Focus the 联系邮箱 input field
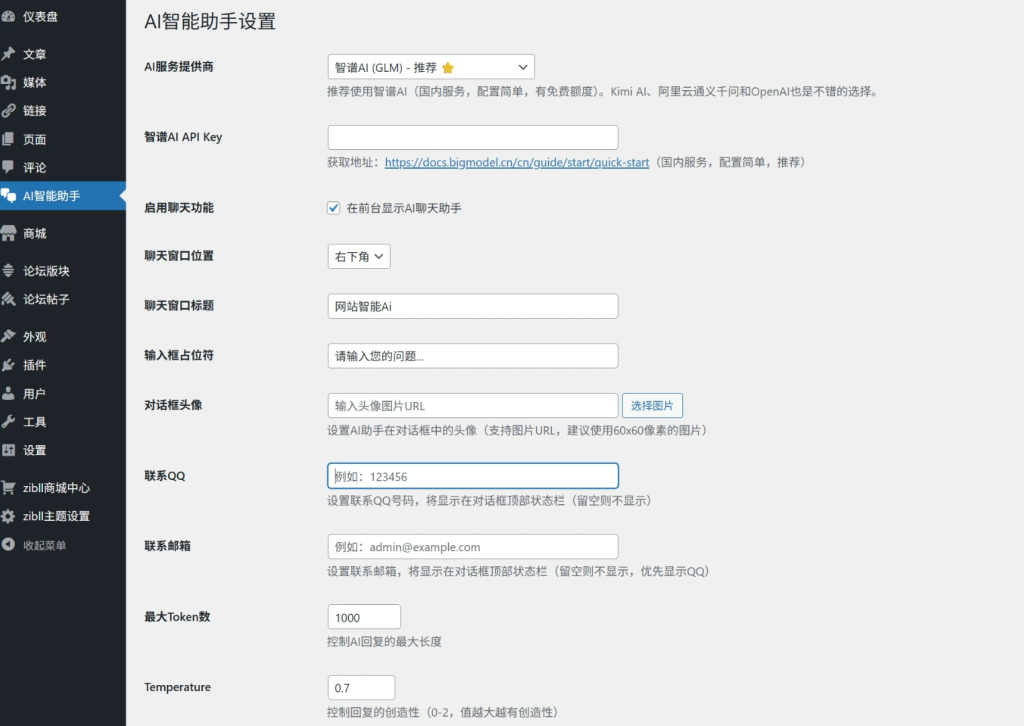Screen dimensions: 1024x726 [x=473, y=546]
